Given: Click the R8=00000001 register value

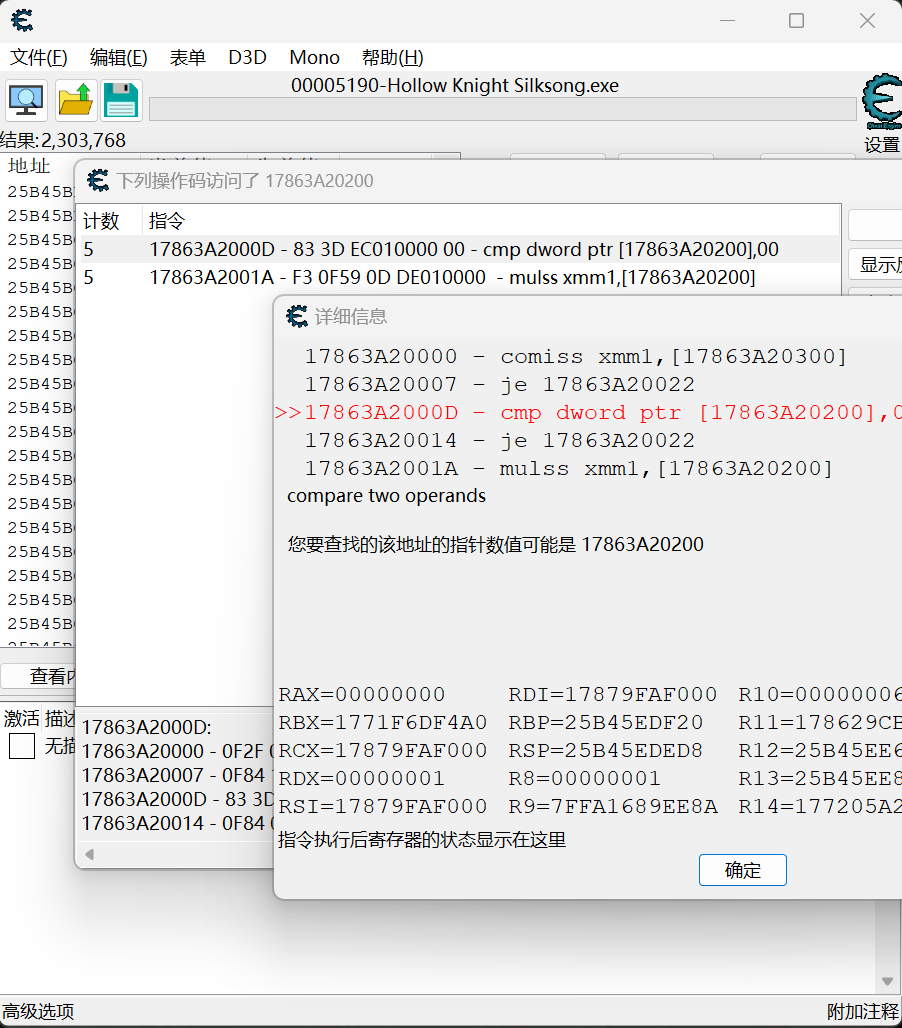Looking at the screenshot, I should 585,778.
